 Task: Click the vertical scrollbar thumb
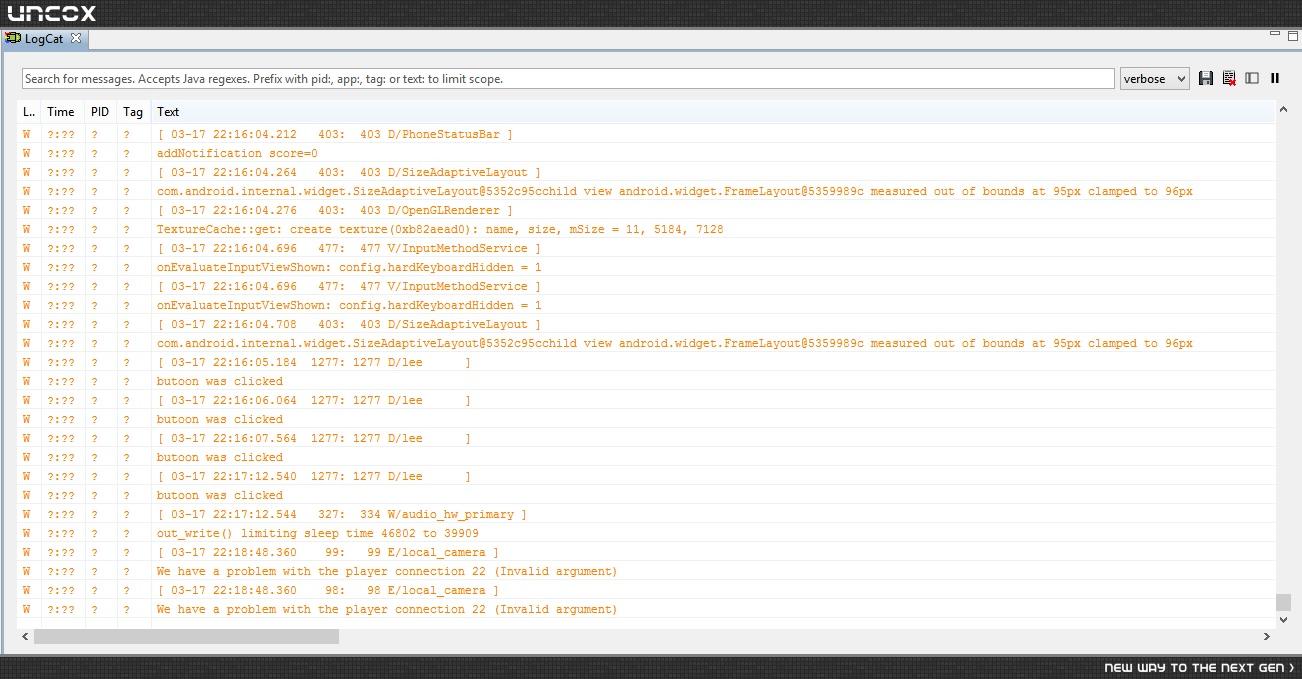click(1284, 602)
